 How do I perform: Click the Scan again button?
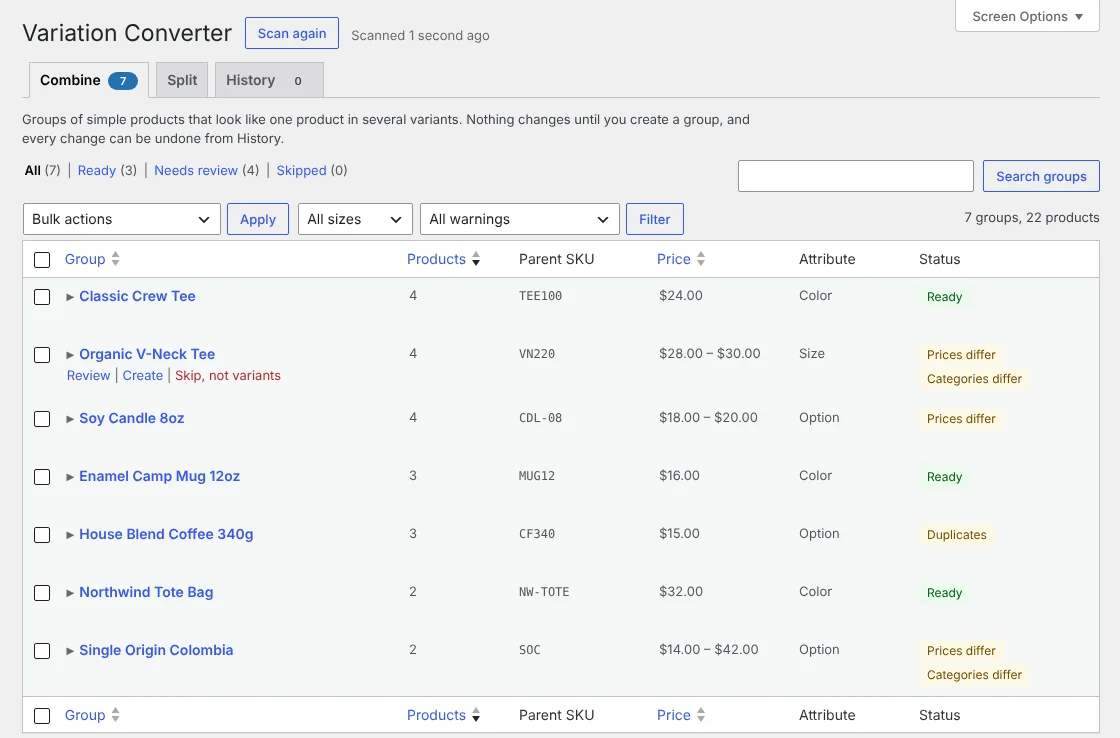click(291, 34)
